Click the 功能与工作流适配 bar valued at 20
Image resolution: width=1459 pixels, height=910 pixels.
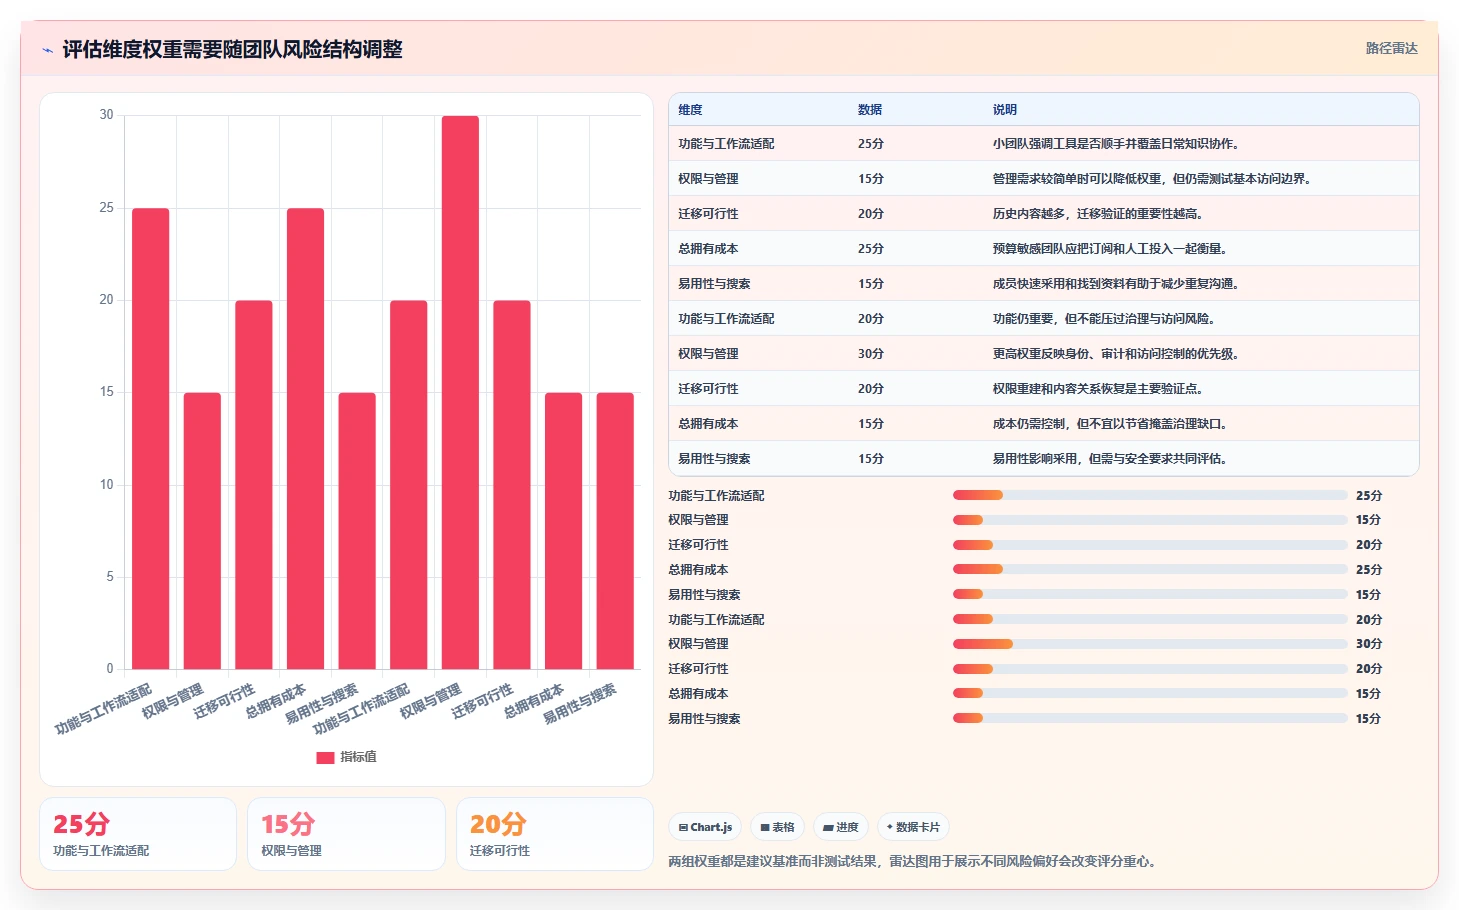[409, 485]
